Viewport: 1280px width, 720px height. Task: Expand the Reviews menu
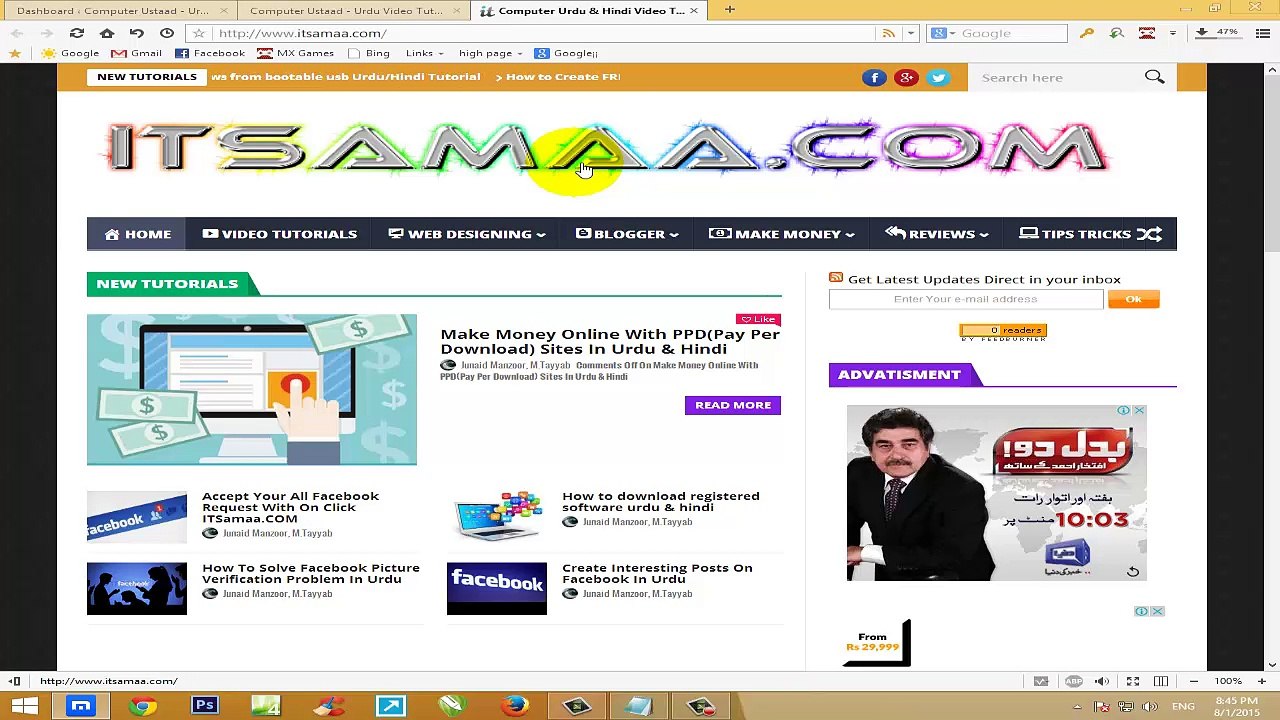(937, 234)
